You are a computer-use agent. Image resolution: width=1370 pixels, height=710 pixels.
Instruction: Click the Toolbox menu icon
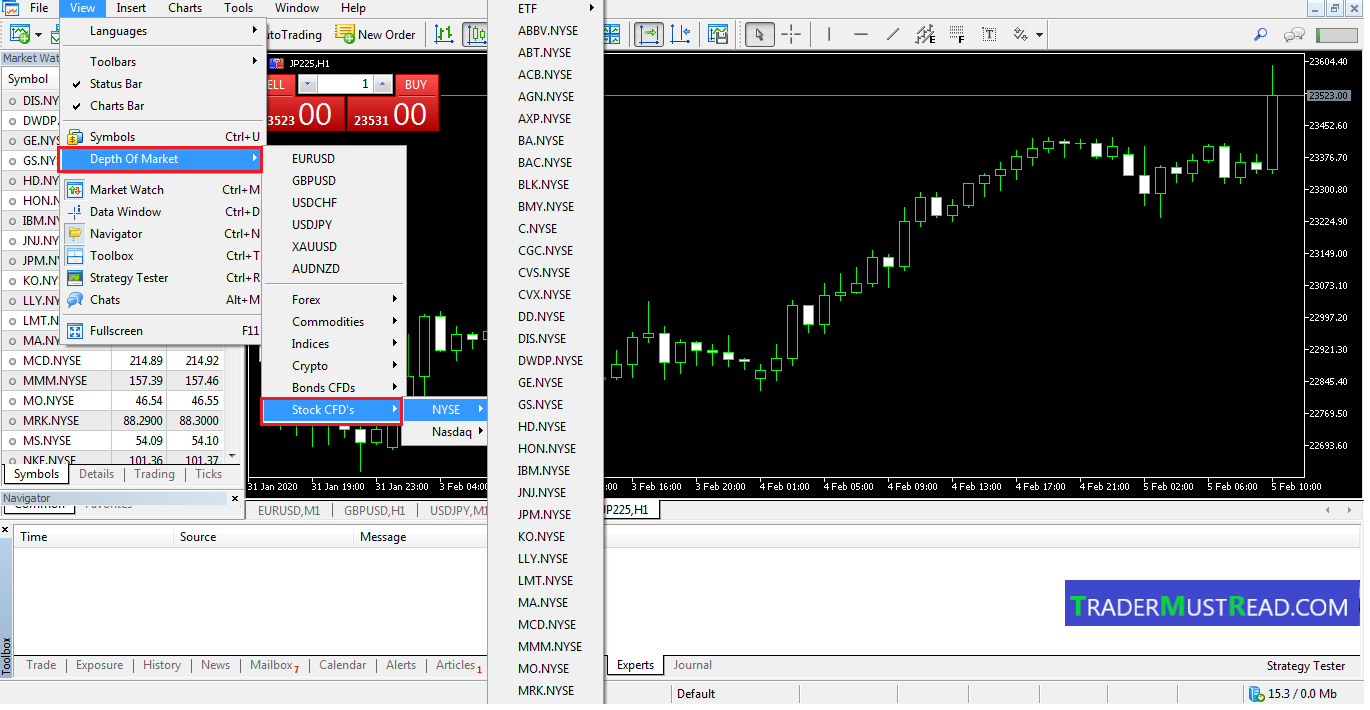click(75, 256)
